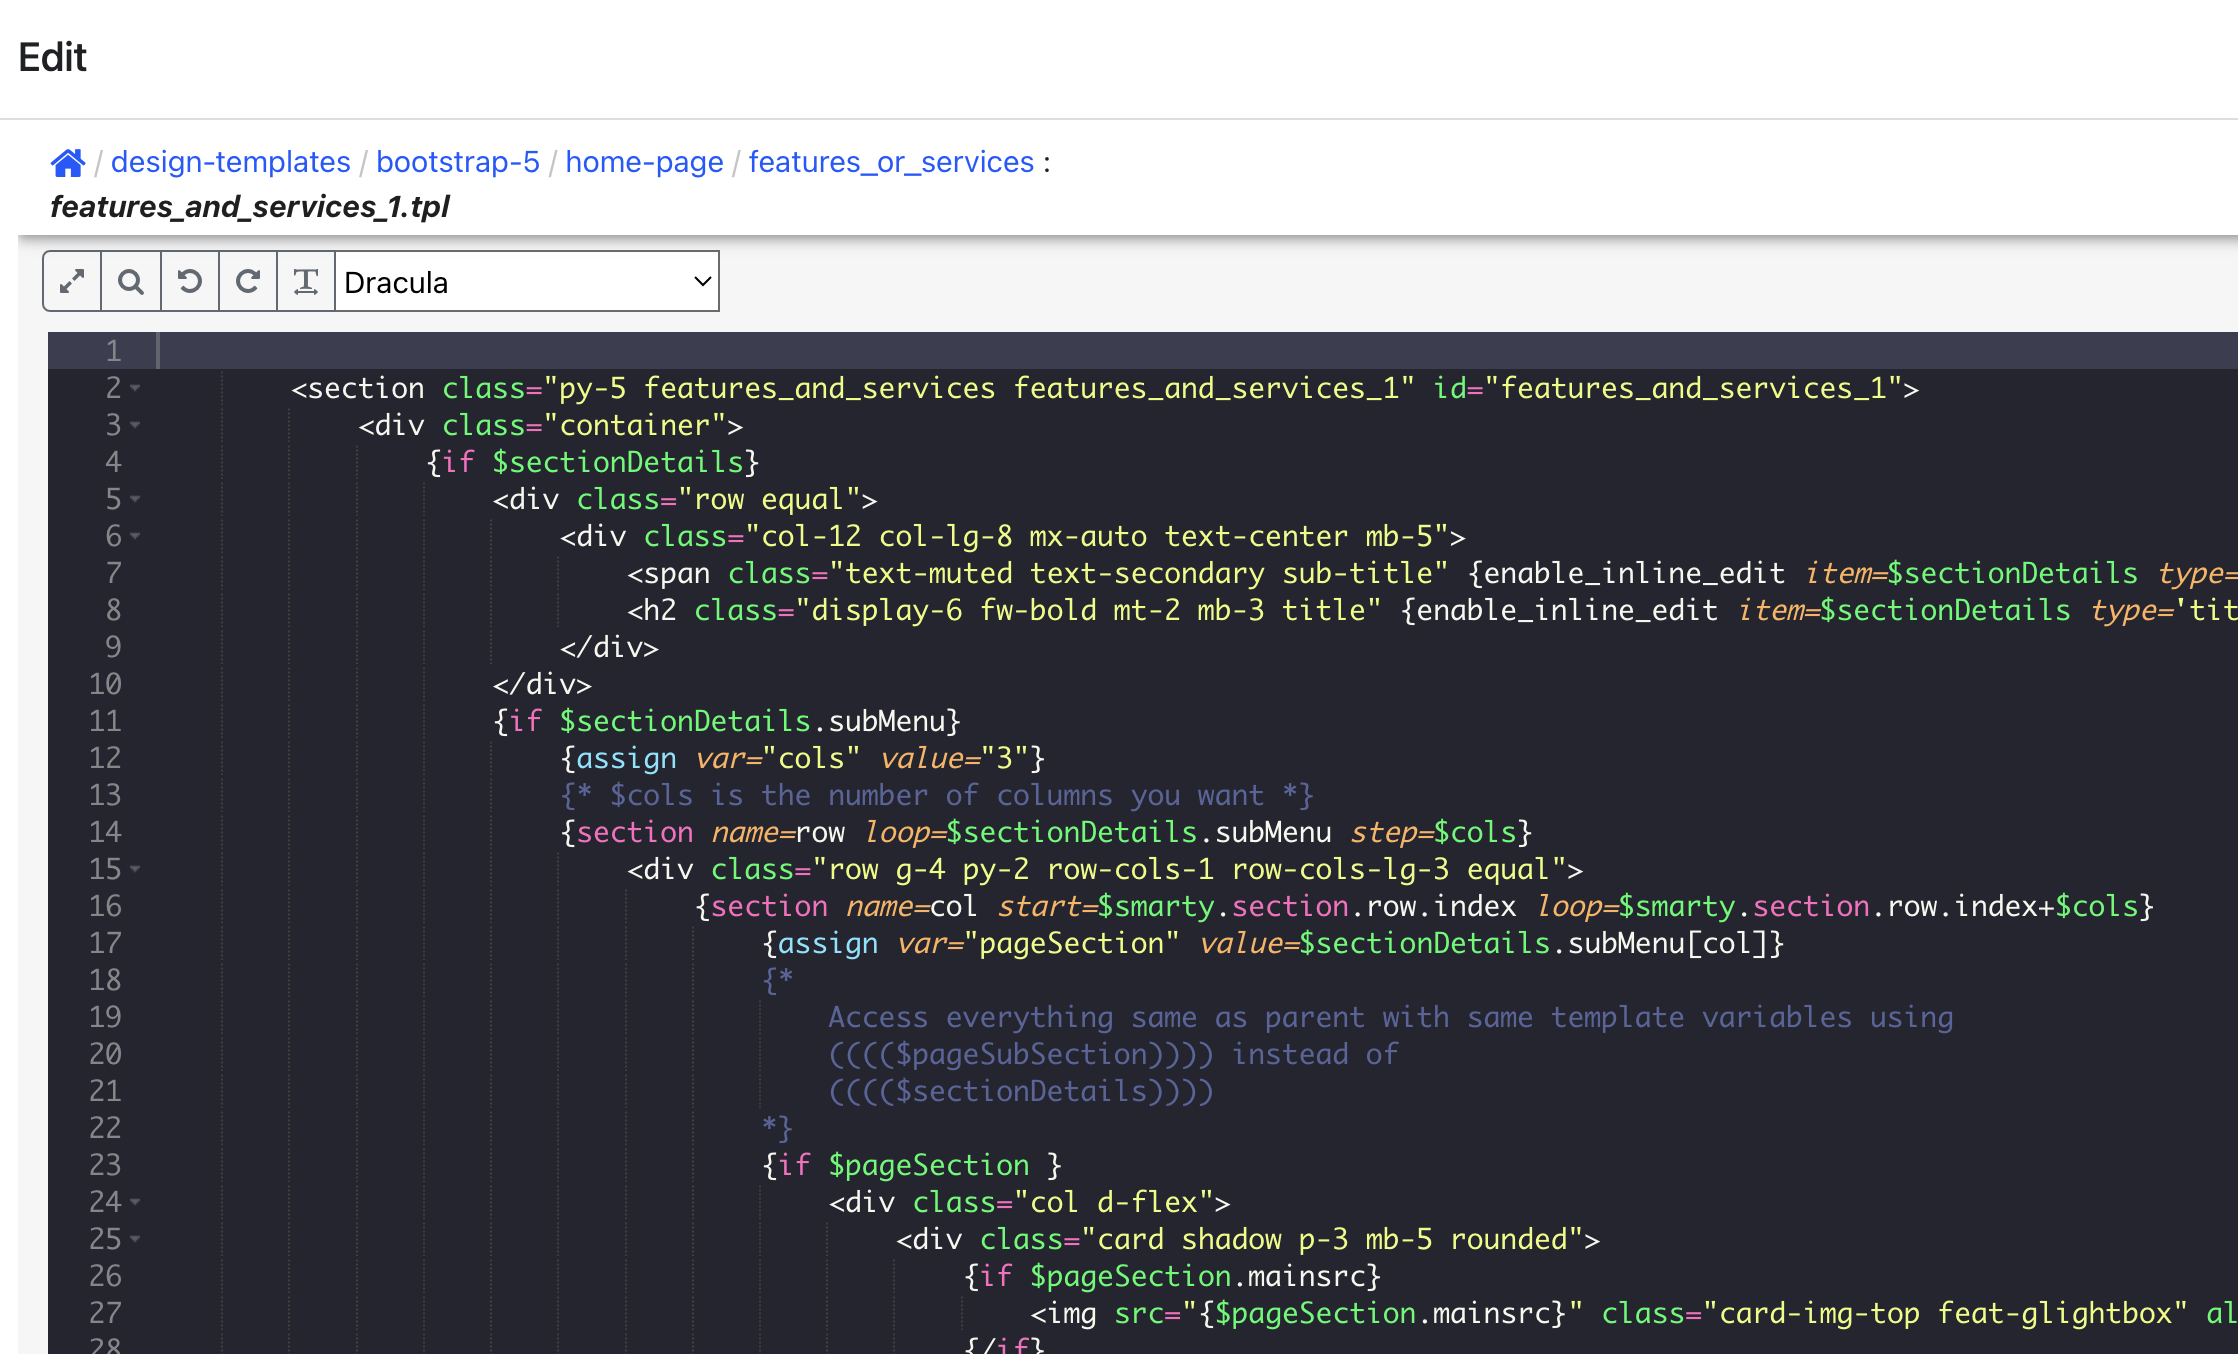Click the features_and_services_1.tpl file name
Image resolution: width=2238 pixels, height=1354 pixels.
[250, 206]
